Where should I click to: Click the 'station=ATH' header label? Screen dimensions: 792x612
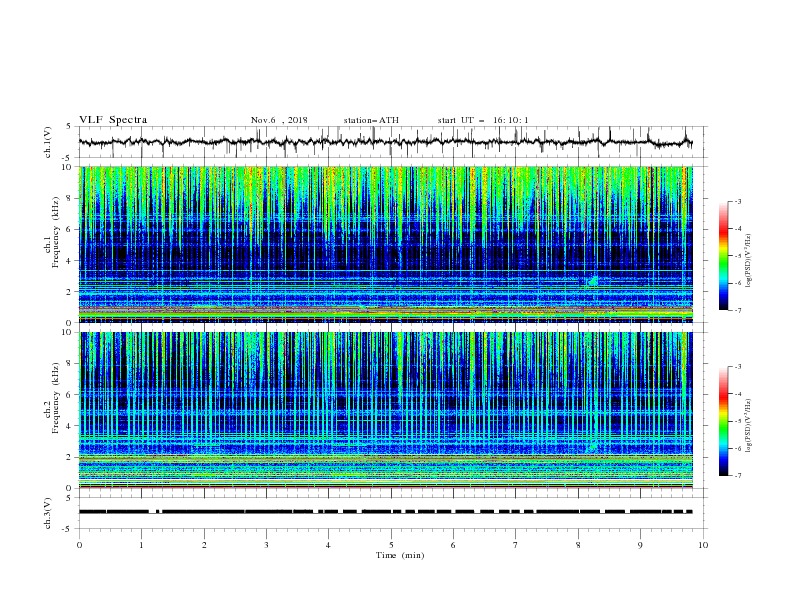(x=371, y=120)
